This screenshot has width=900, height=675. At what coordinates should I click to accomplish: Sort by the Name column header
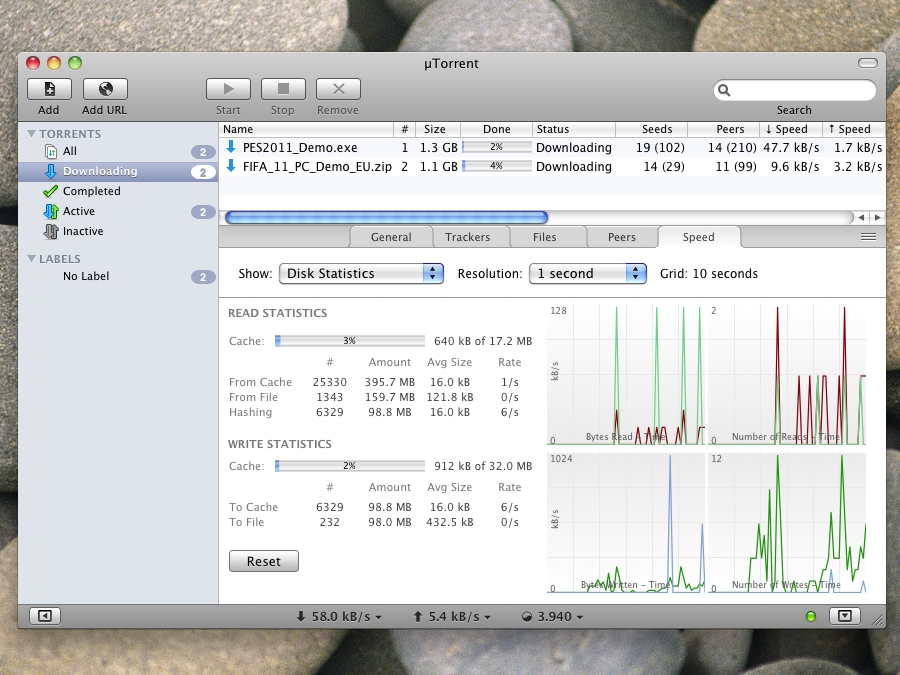(306, 129)
